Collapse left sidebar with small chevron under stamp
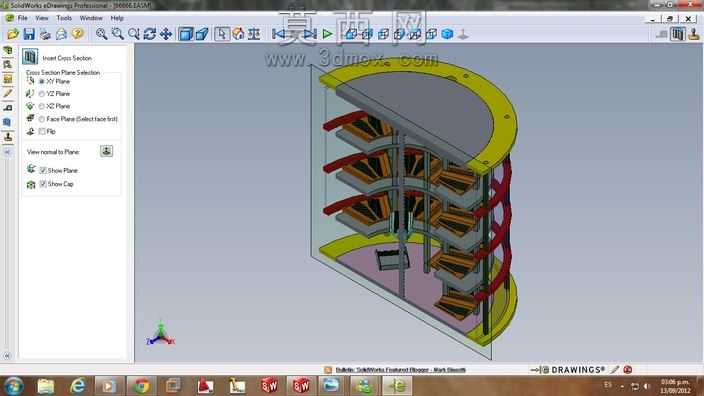 point(7,152)
